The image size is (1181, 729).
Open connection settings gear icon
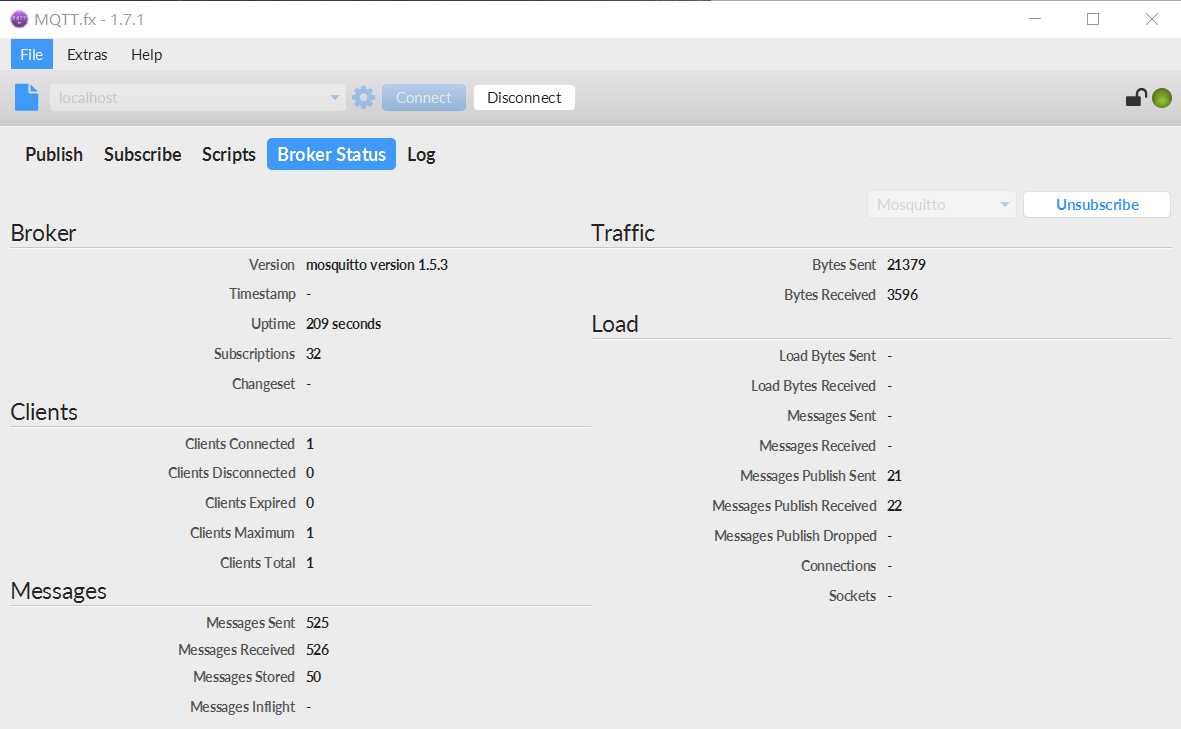click(363, 97)
